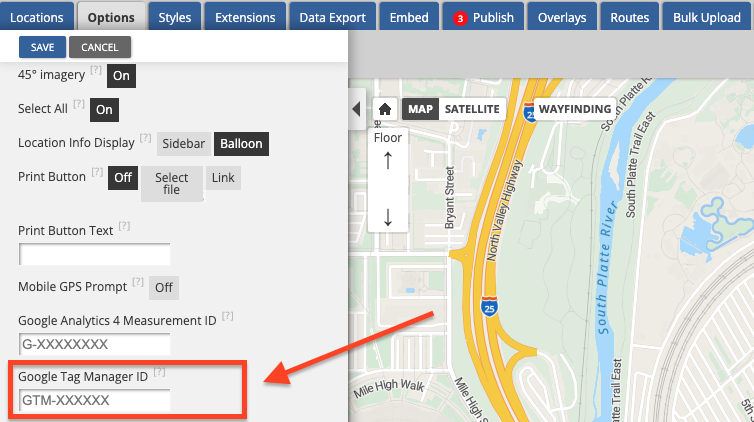The height and width of the screenshot is (422, 754).
Task: Toggle the Select All On switch
Action: 103,109
